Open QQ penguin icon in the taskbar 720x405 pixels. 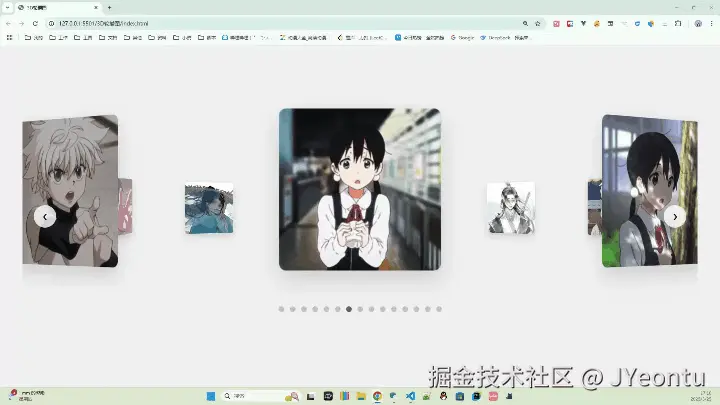point(443,396)
